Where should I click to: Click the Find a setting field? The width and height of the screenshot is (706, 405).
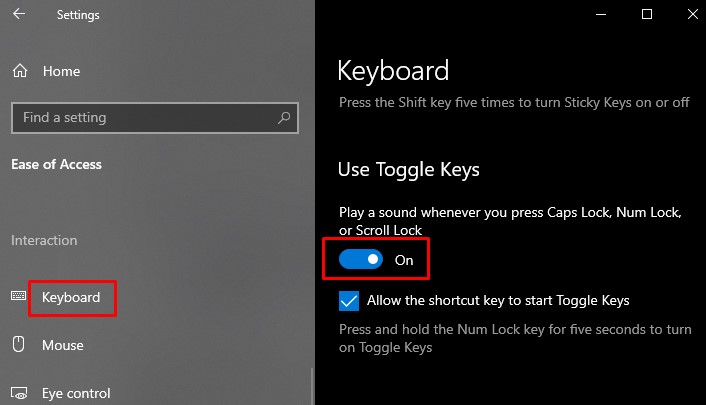155,118
